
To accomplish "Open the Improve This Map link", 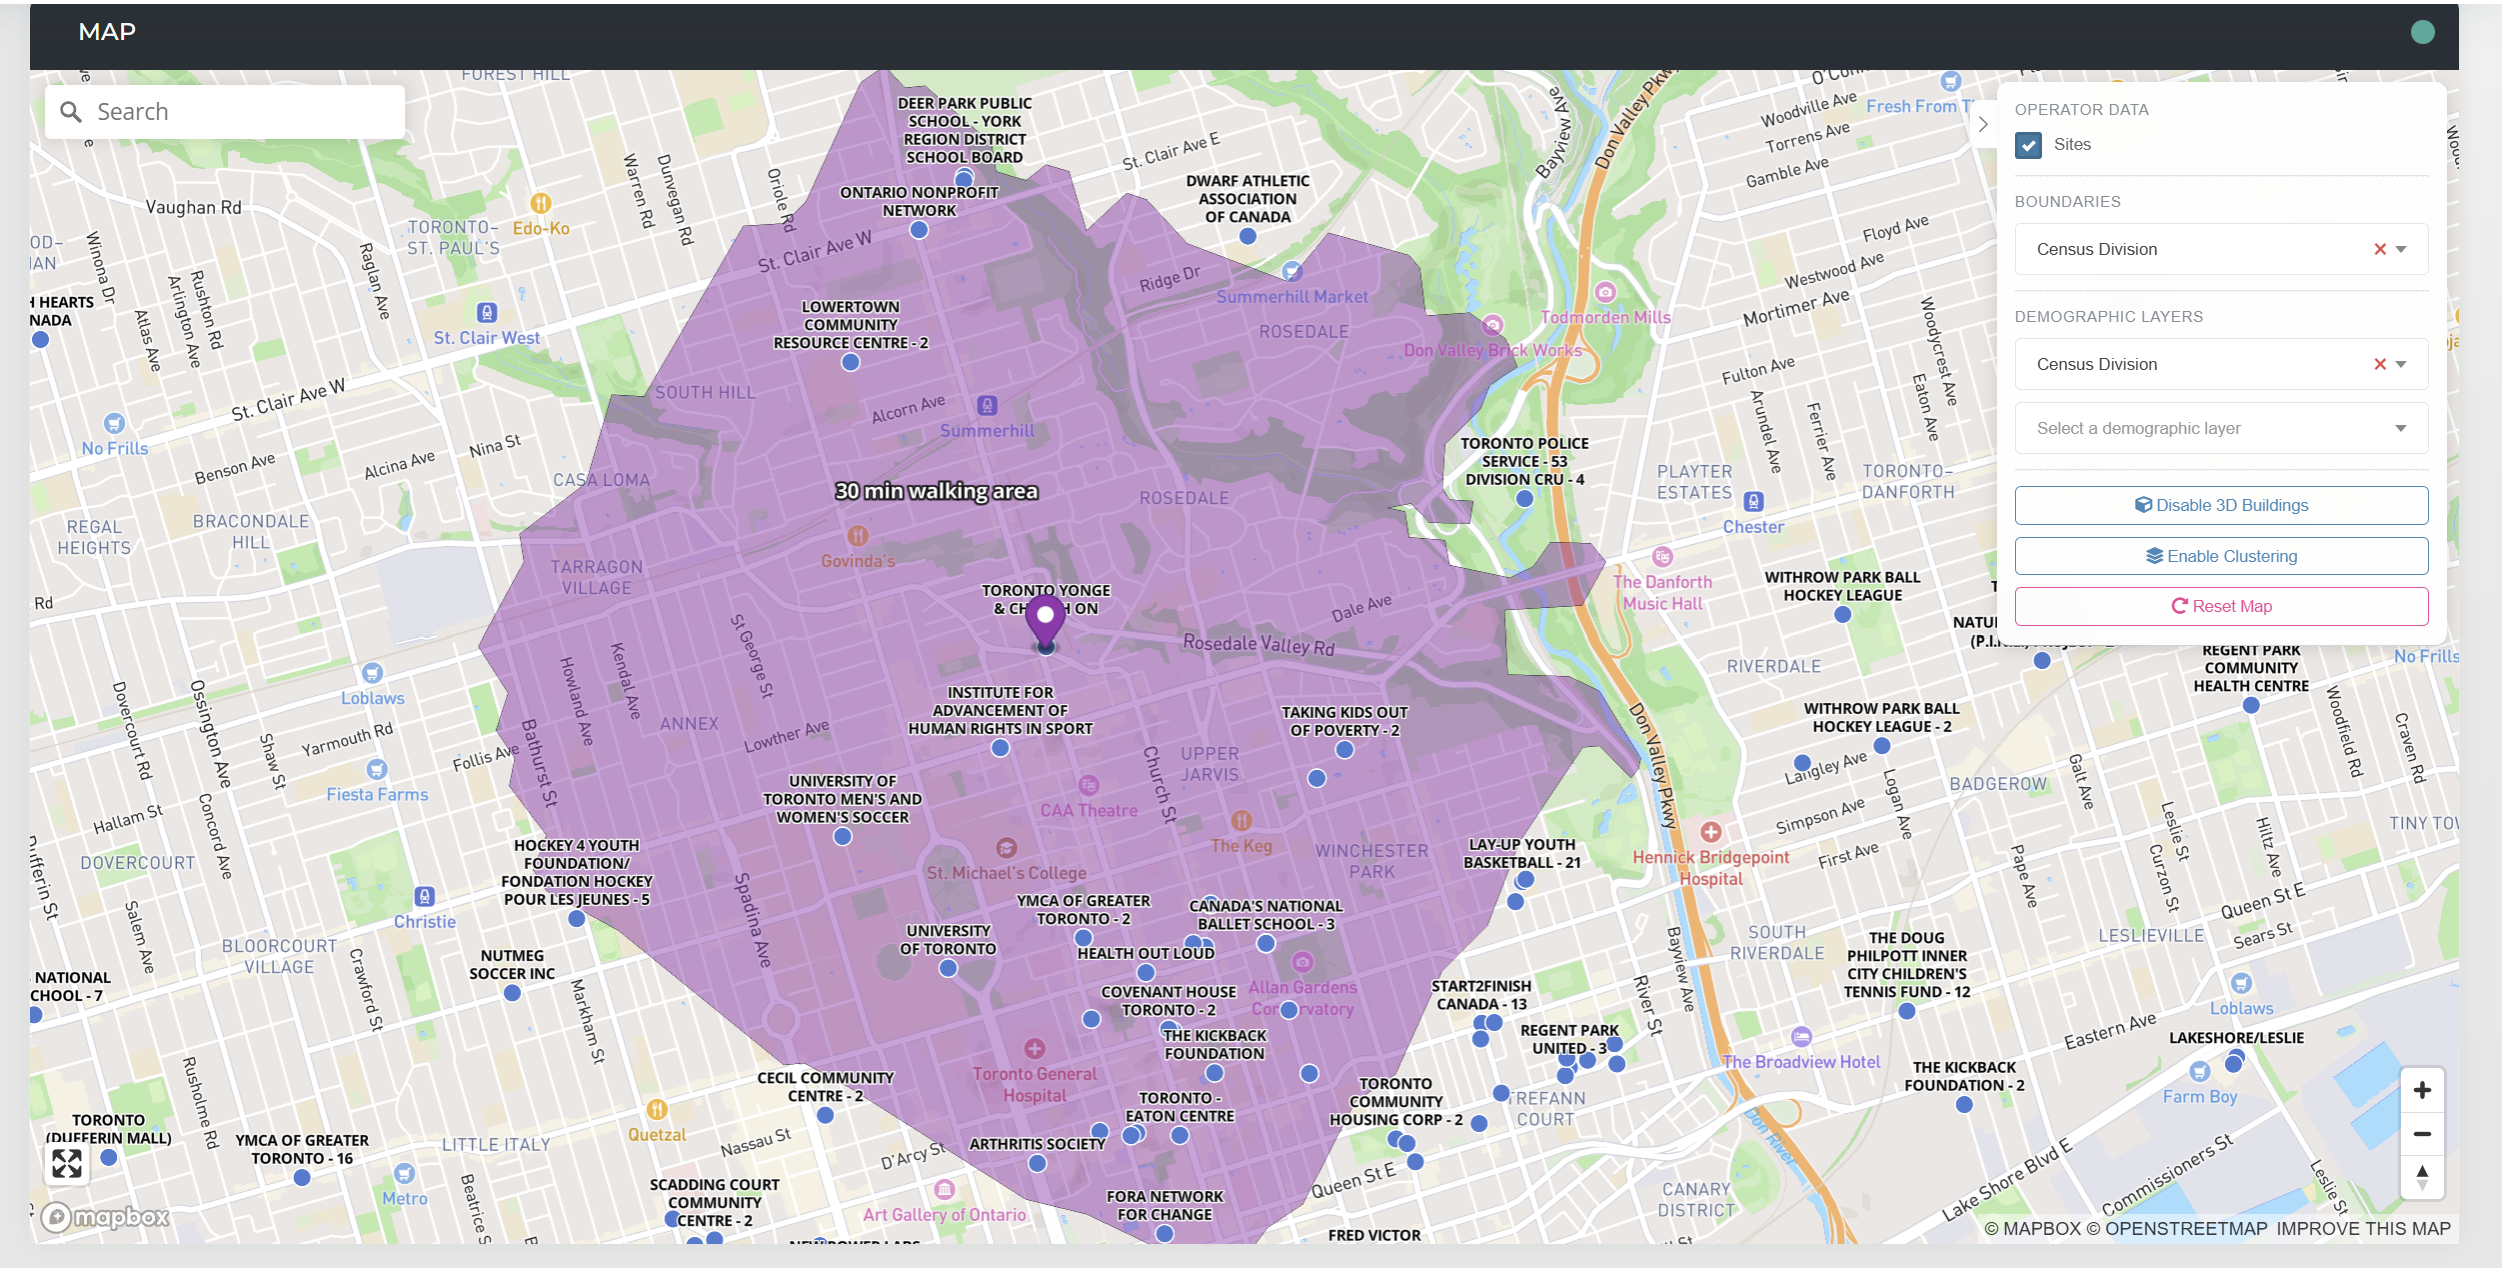I will tap(2363, 1229).
